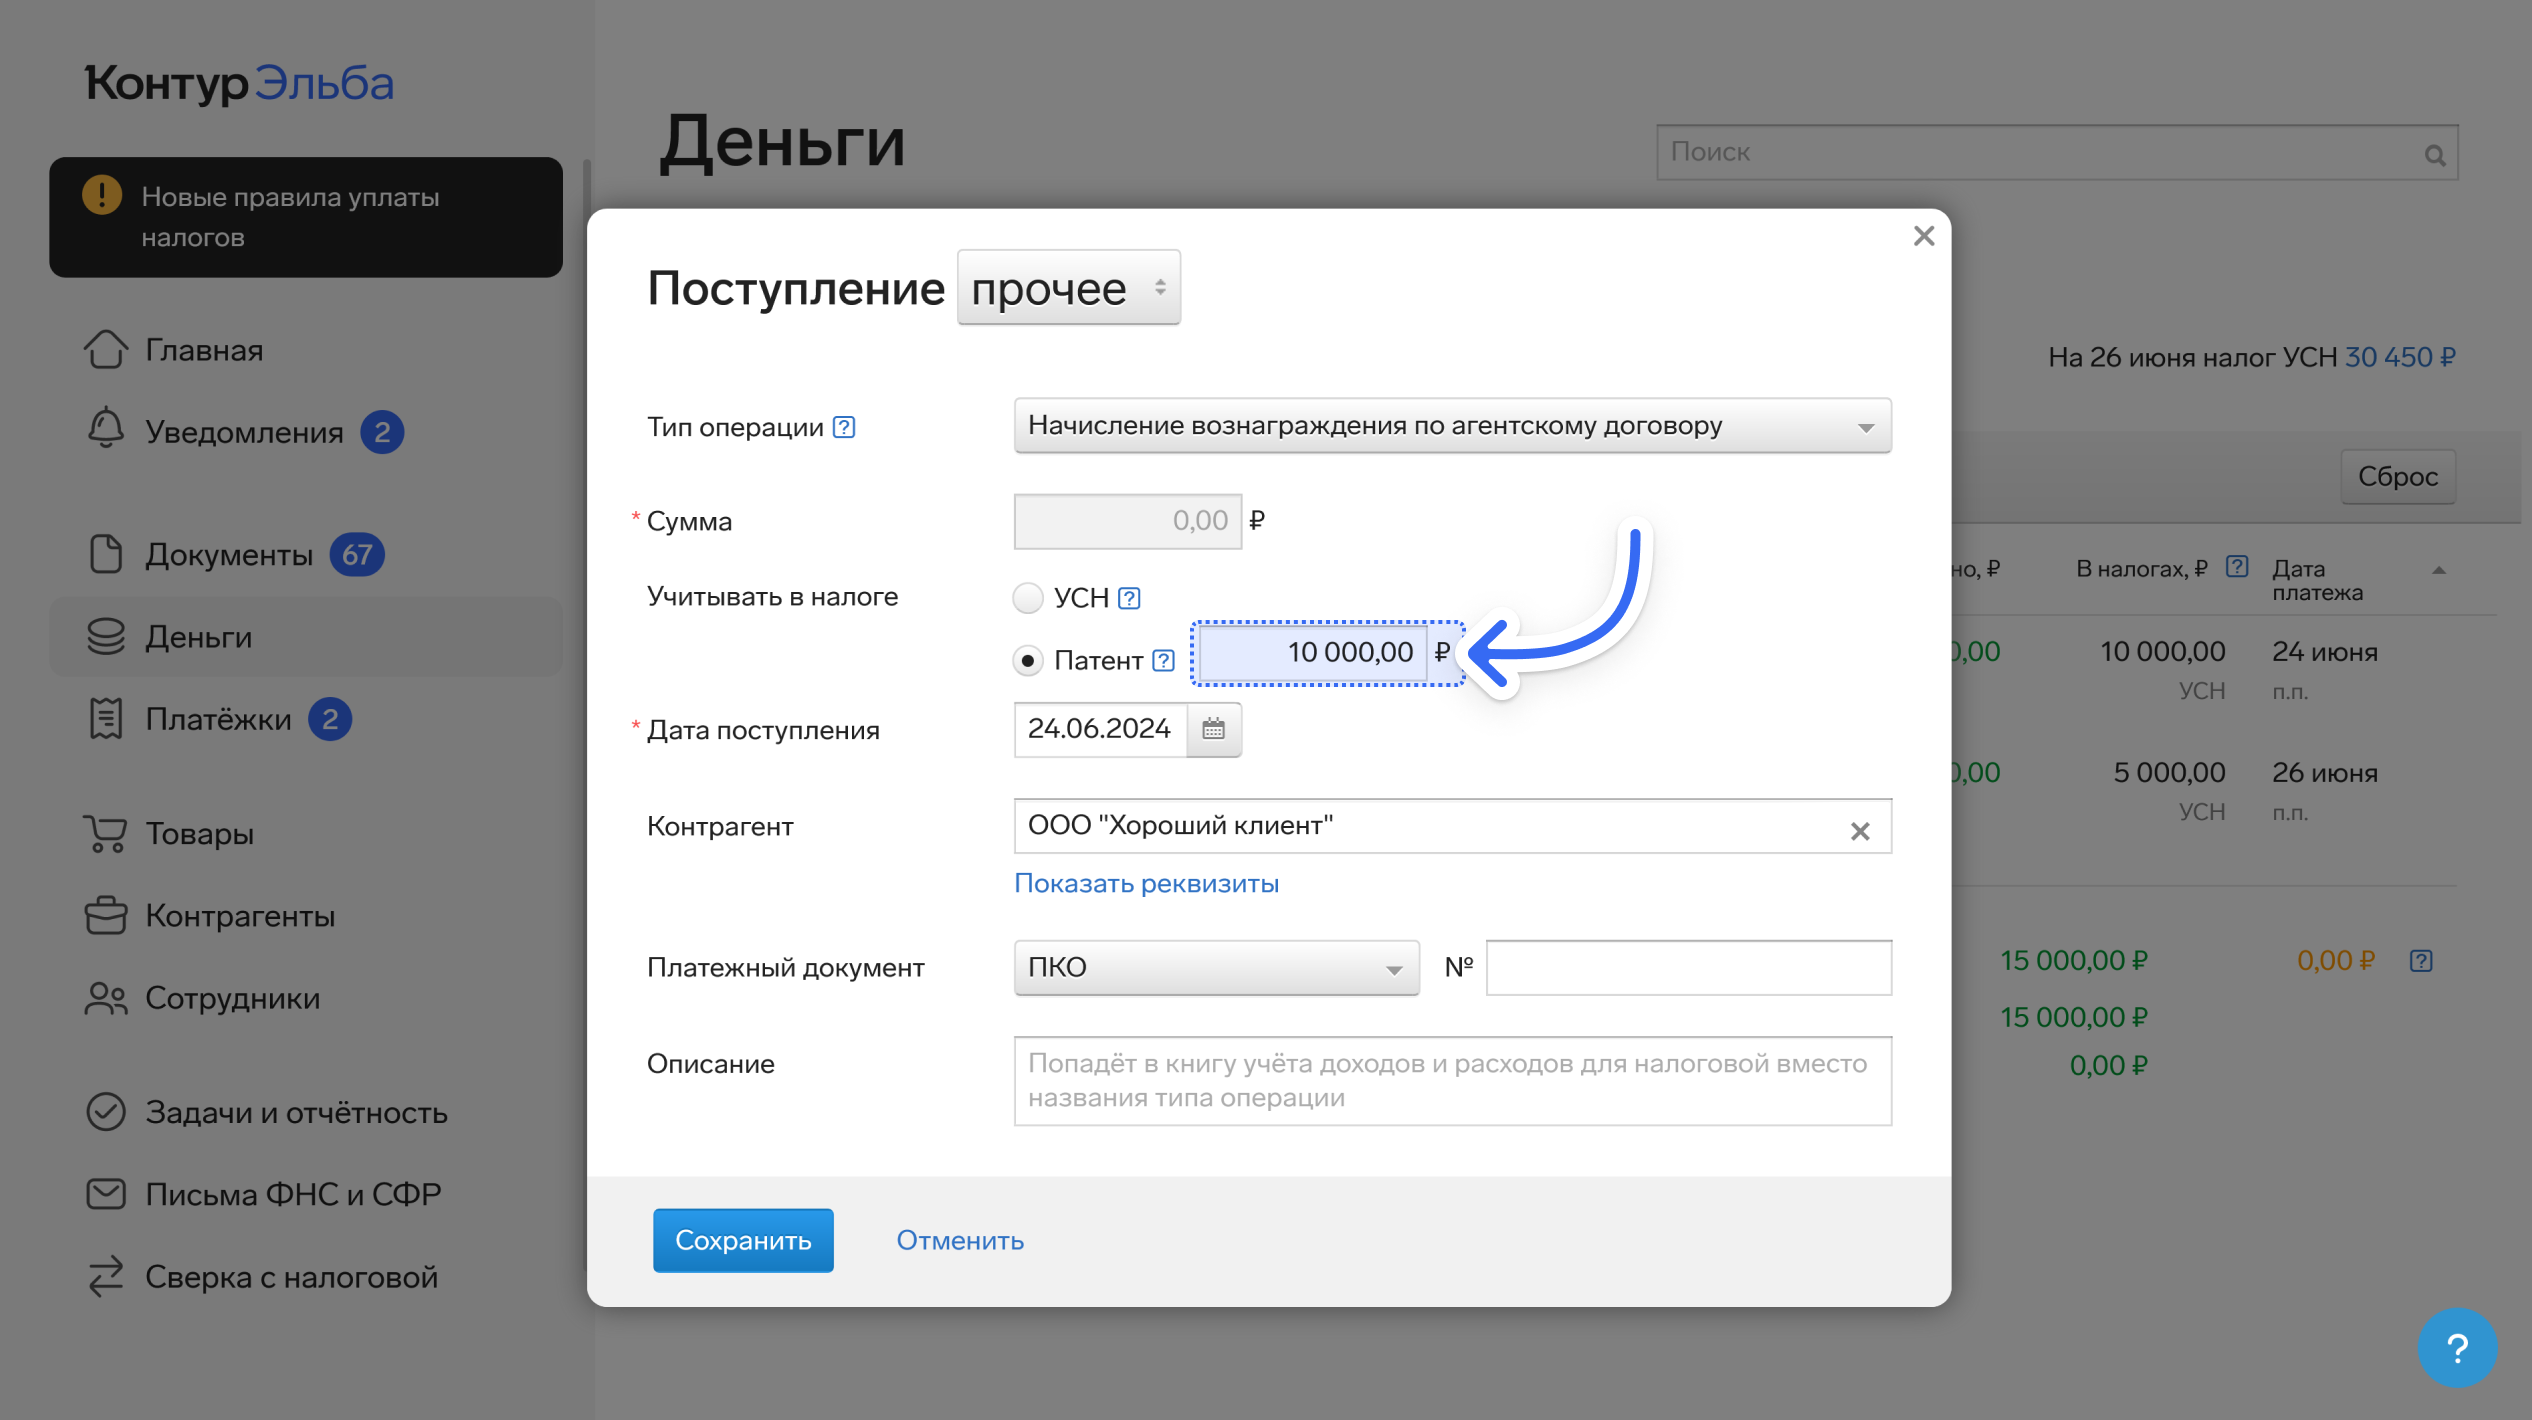Click the Письма ФНС и СФР envelope icon
Screen dimensions: 2532x1420
pos(105,1194)
